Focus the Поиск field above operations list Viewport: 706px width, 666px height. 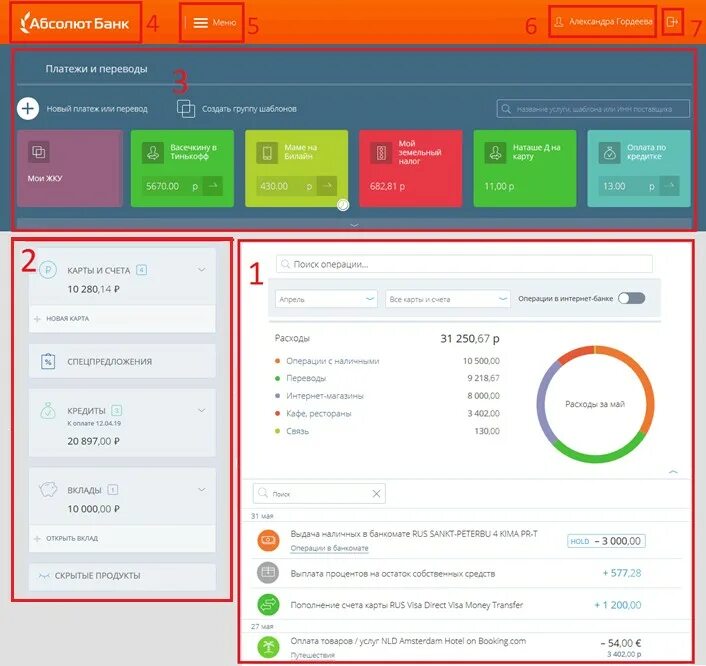pos(319,494)
